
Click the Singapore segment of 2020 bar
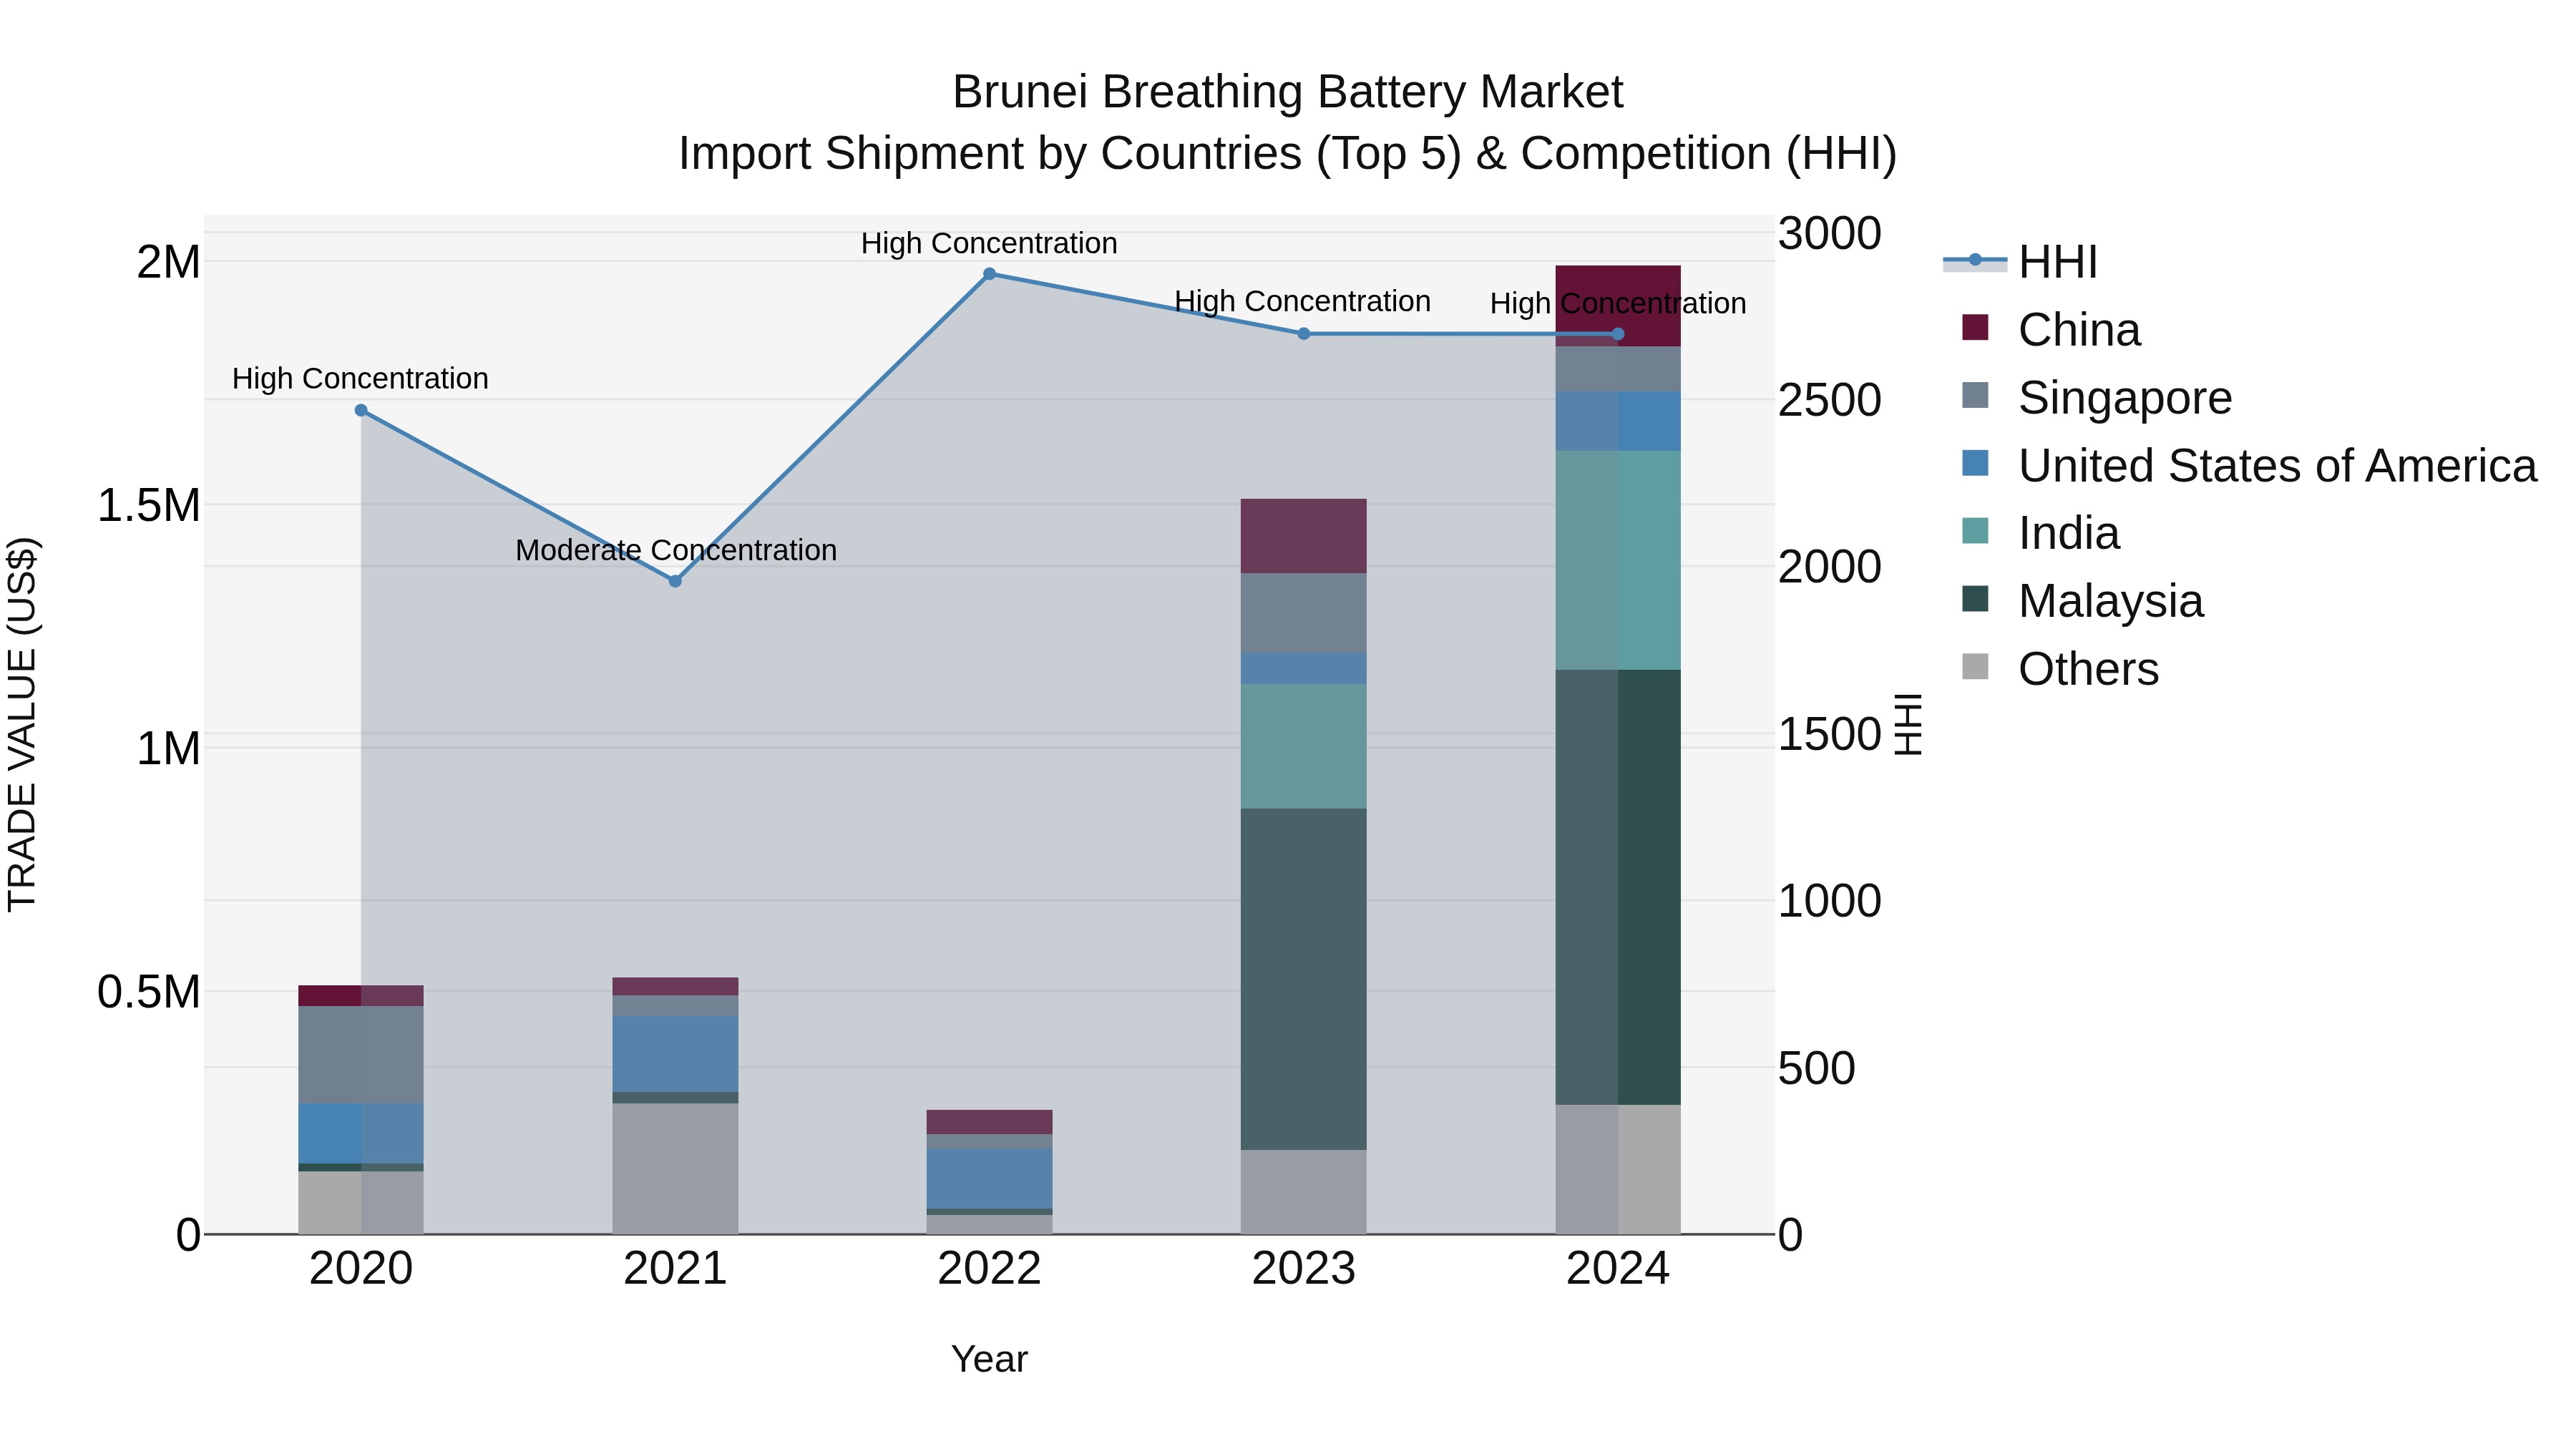[361, 1055]
